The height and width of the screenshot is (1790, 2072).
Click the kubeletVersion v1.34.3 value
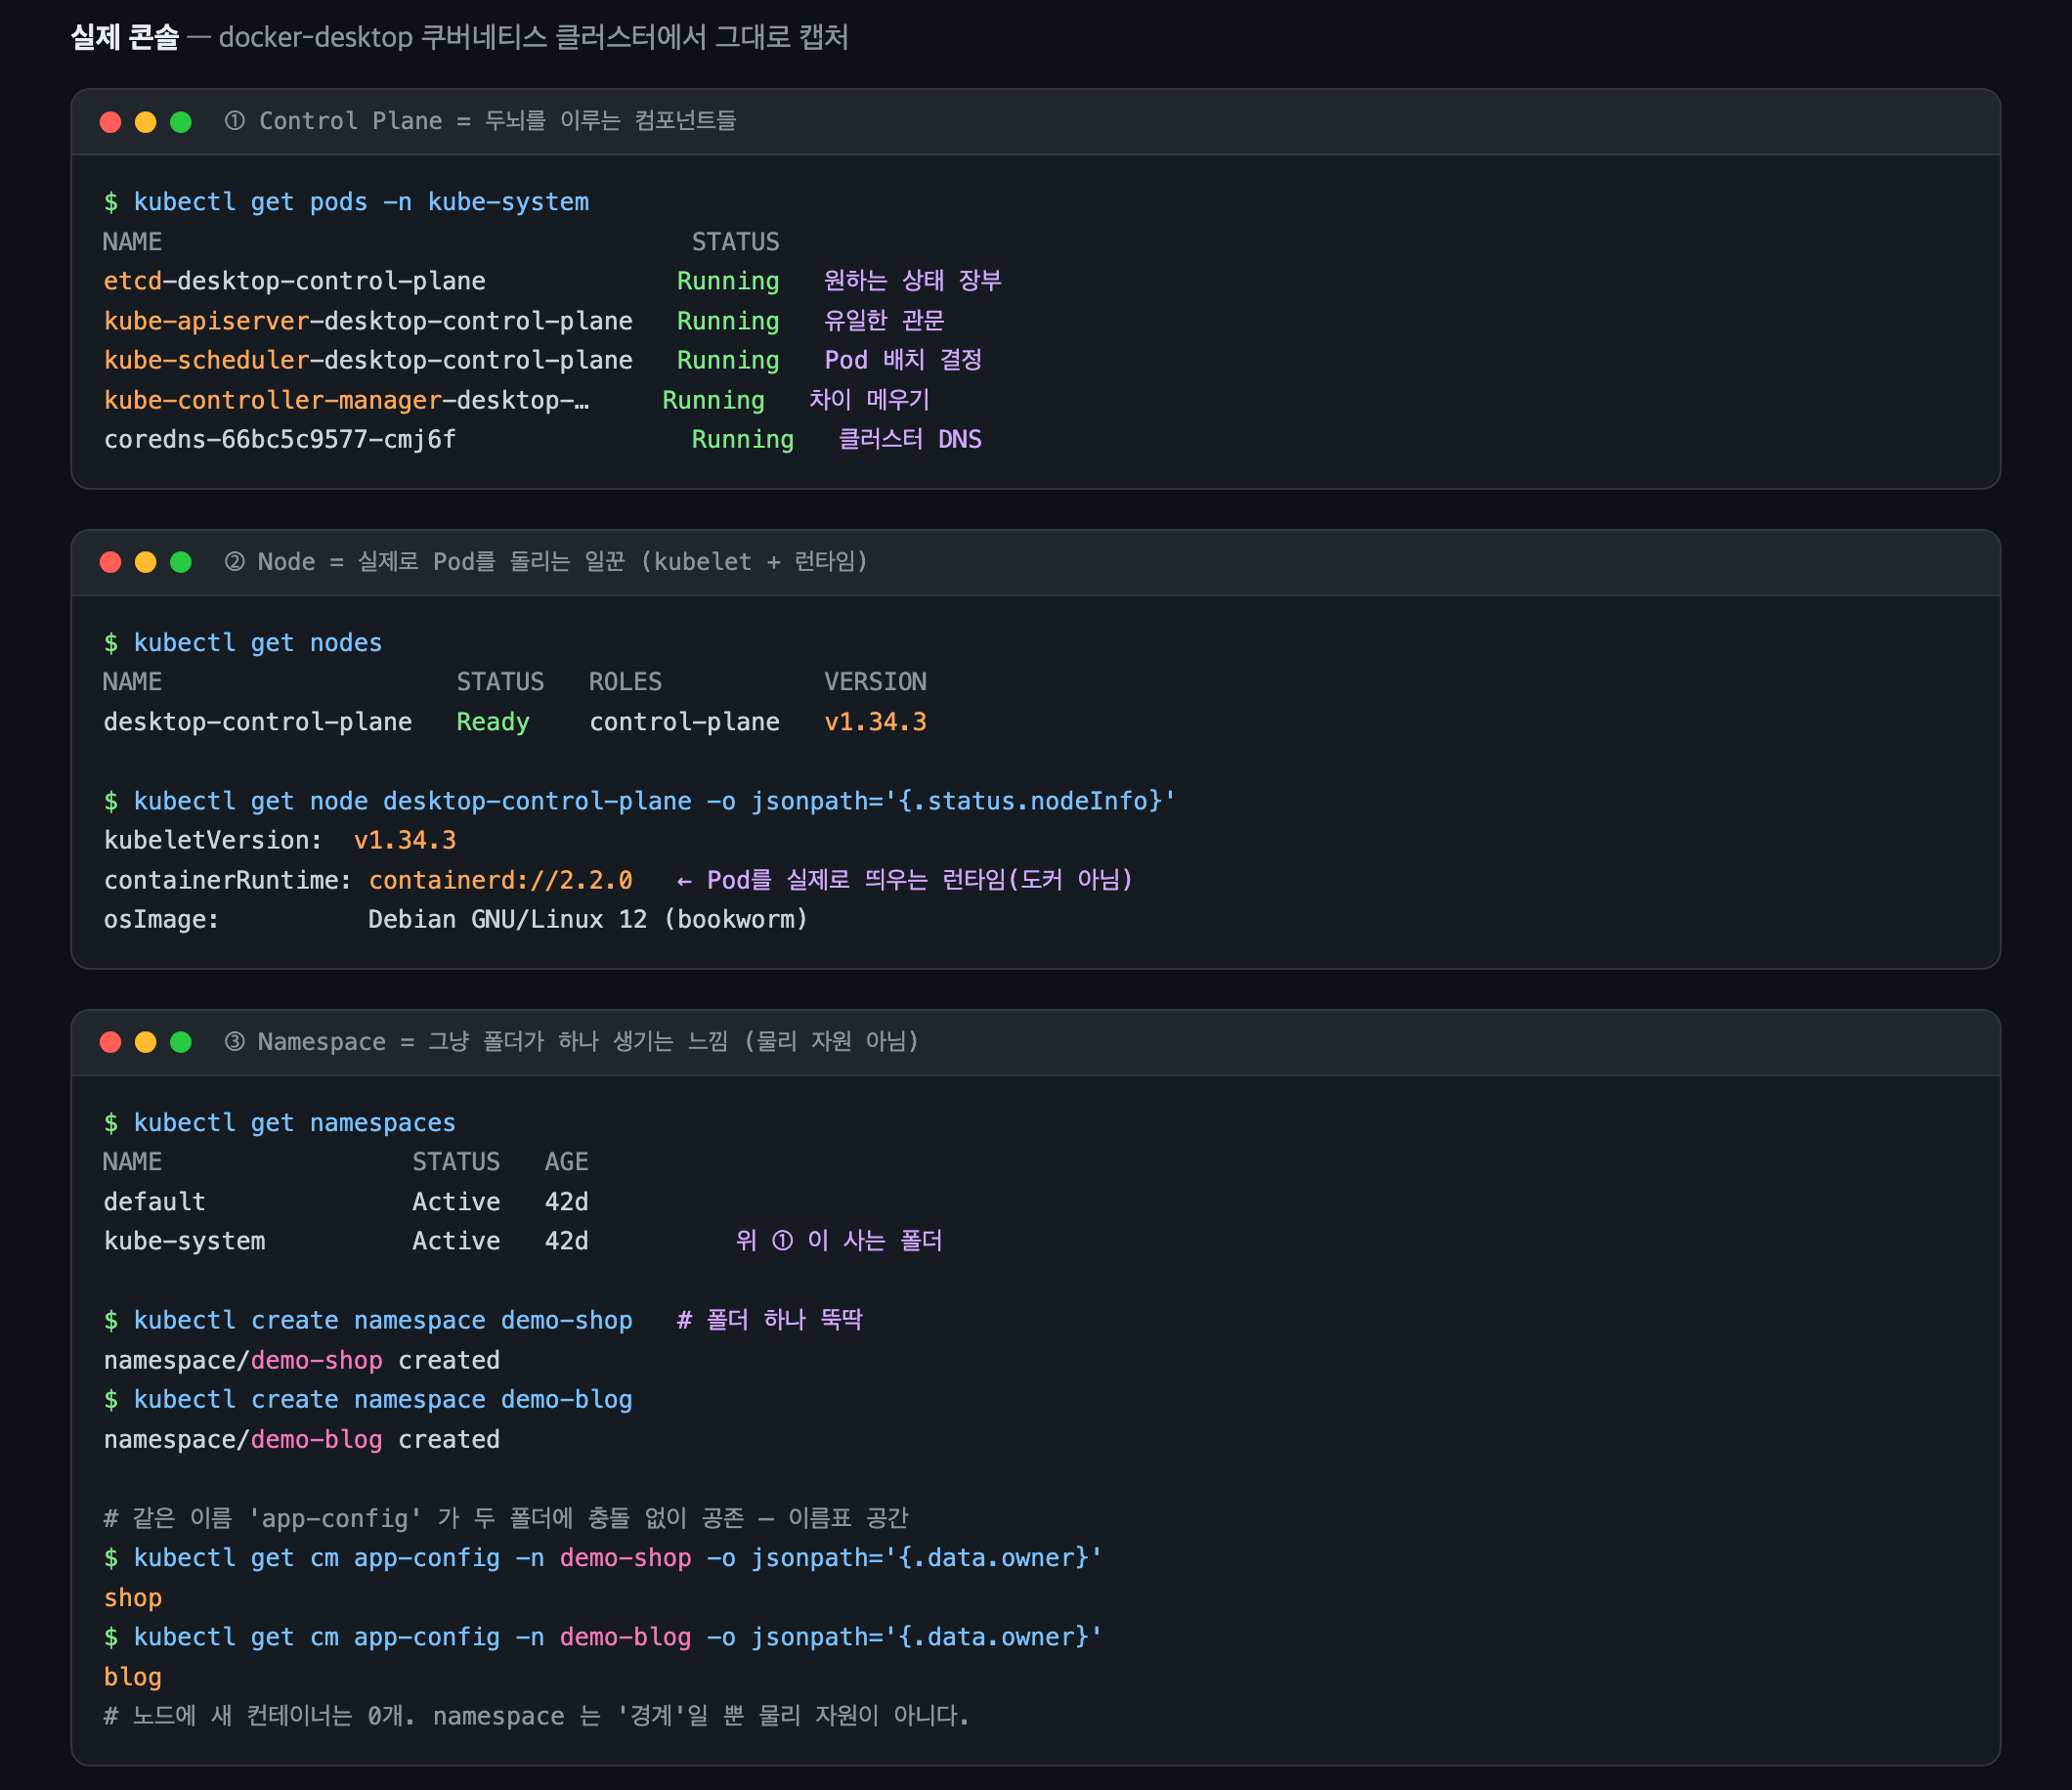pos(405,841)
